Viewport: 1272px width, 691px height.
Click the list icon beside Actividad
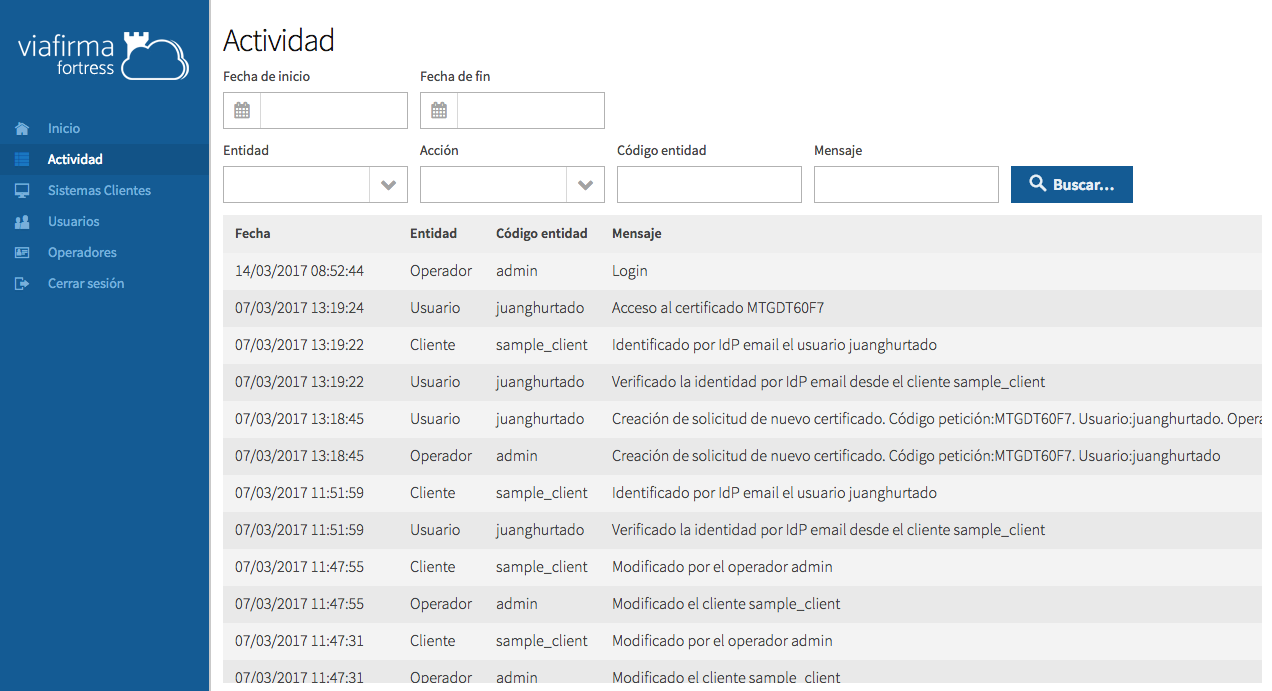point(22,159)
